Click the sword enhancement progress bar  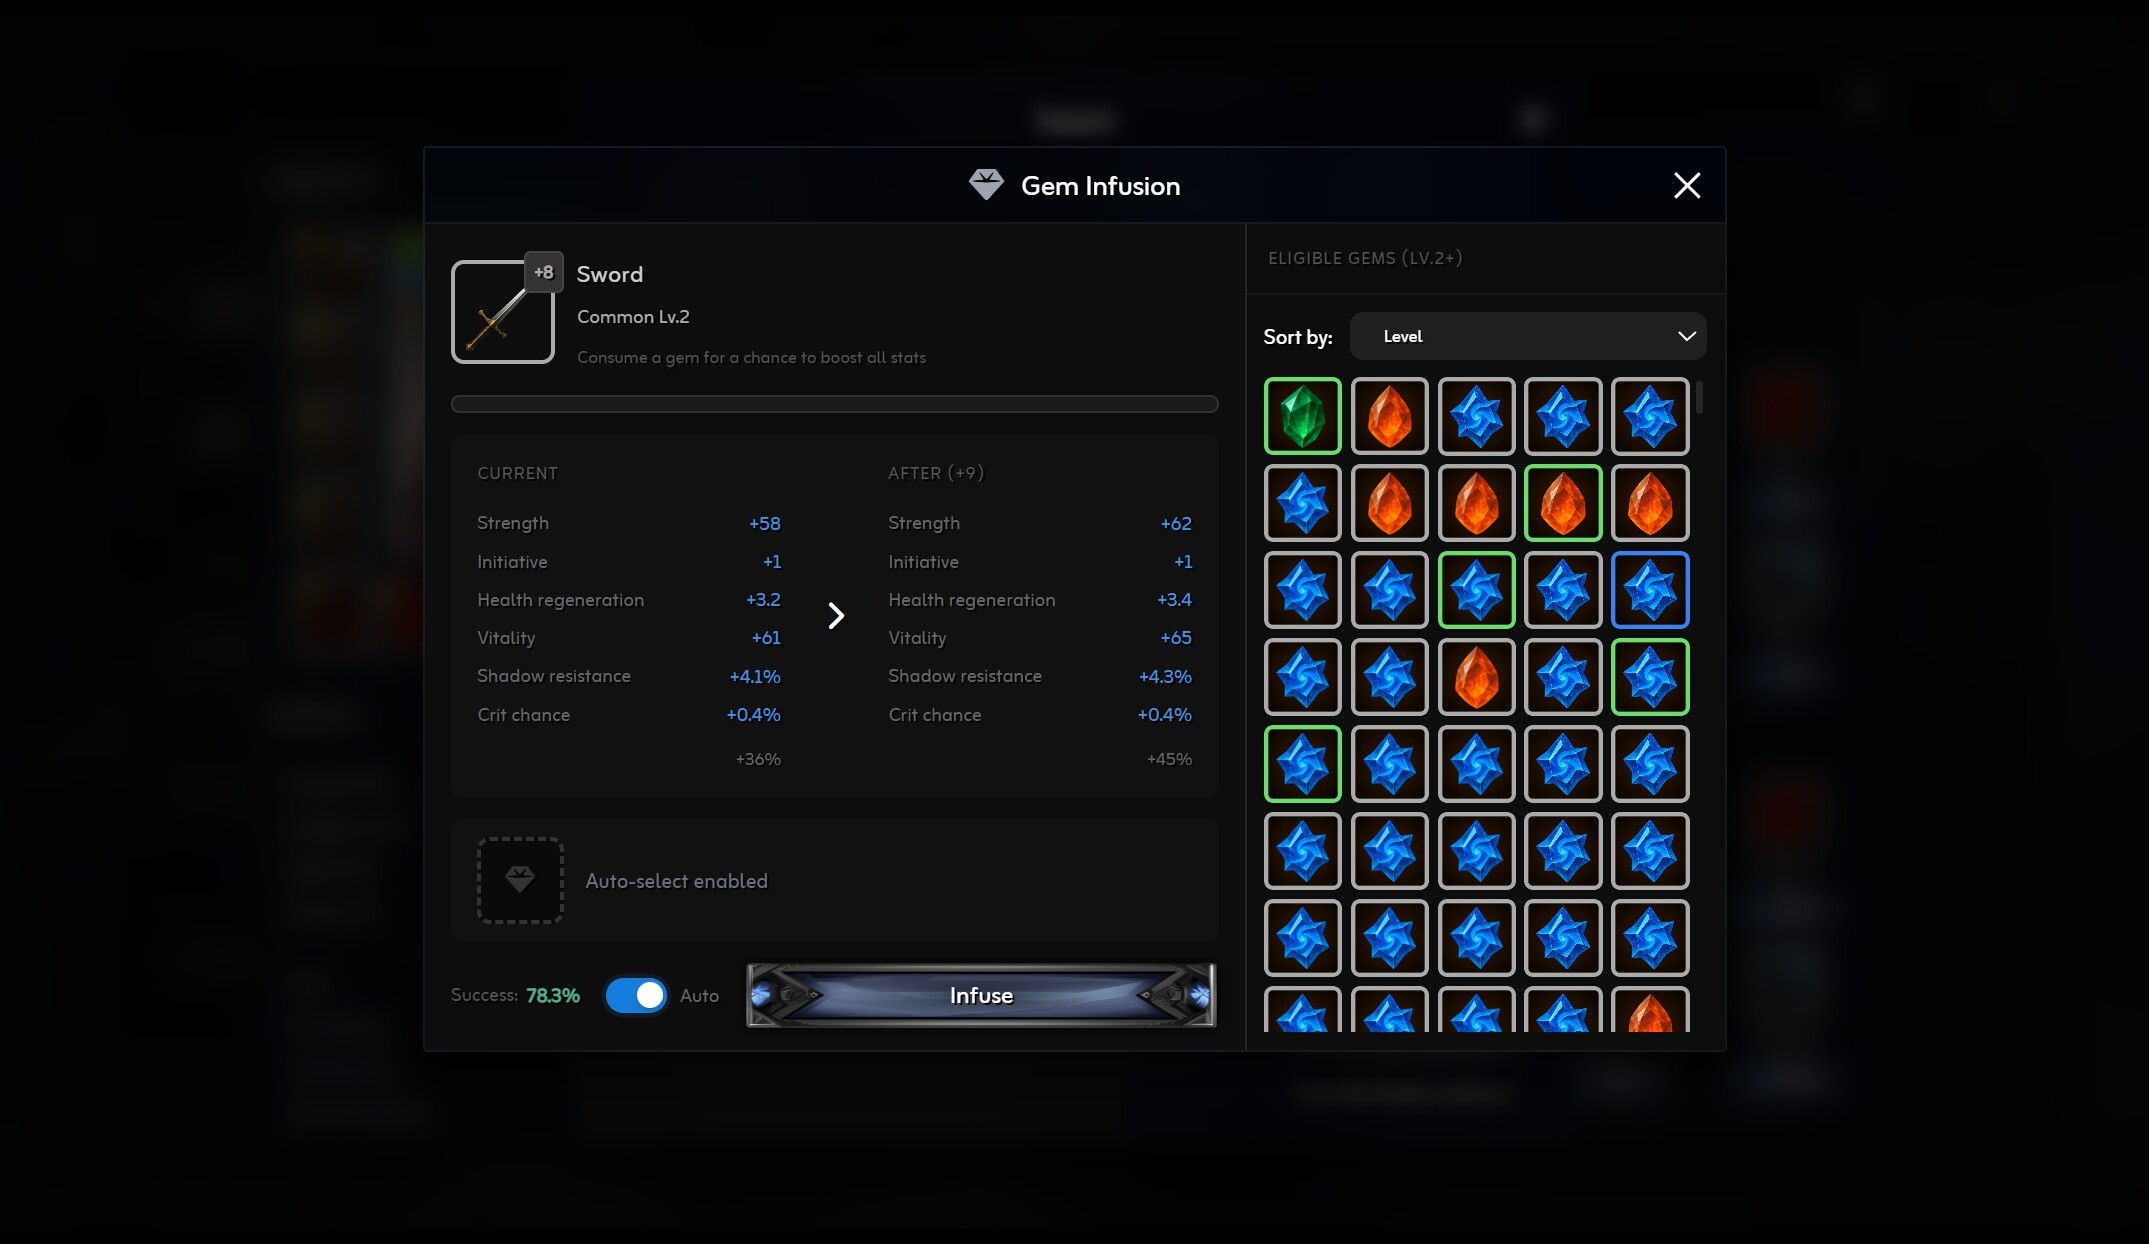834,404
